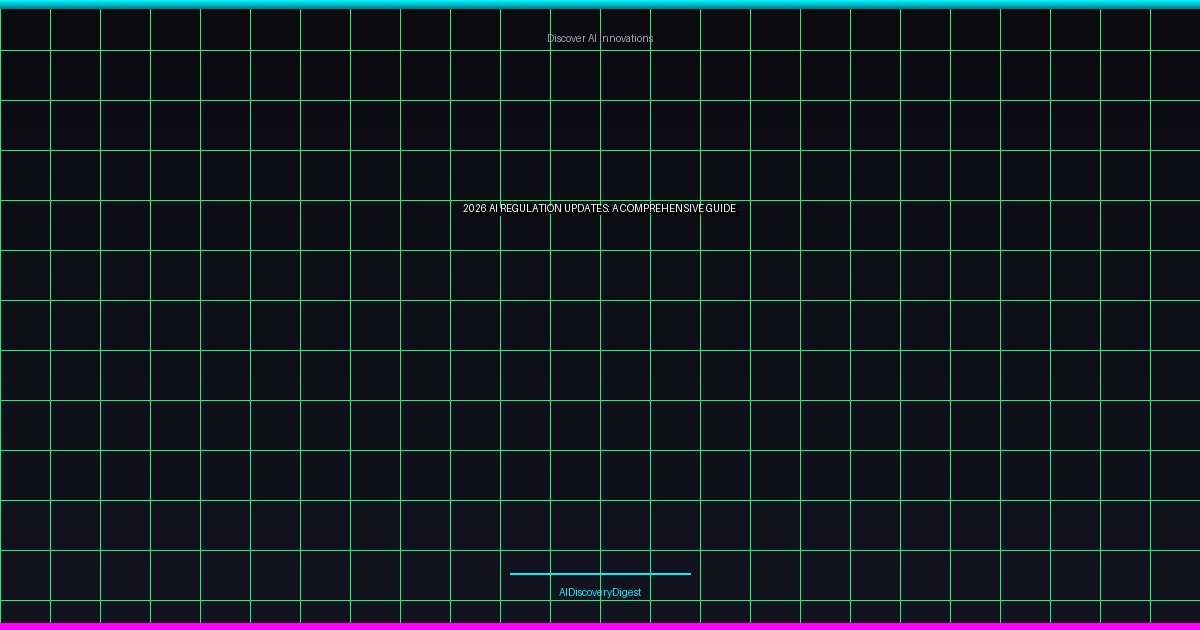Viewport: 1200px width, 630px height.
Task: Click the word "GUIDE" ending the headline
Action: [x=720, y=209]
